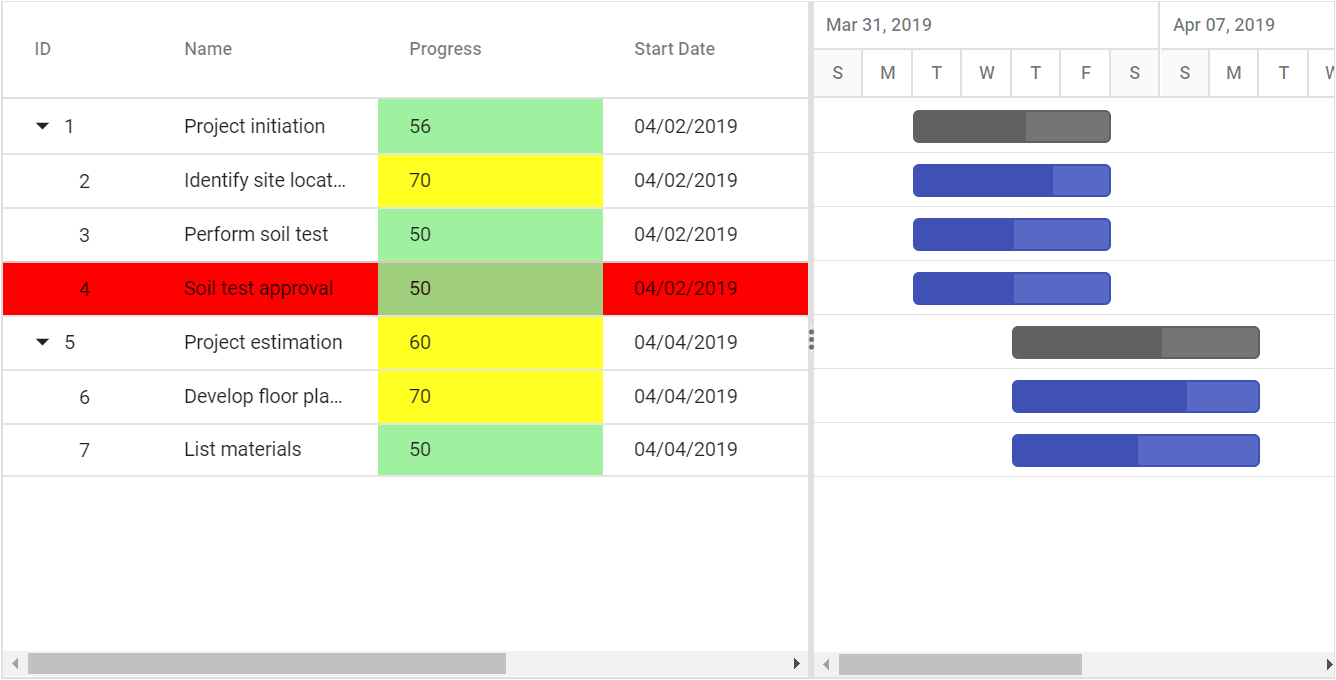Click the green progress cell showing 56
Viewport: 1336px width, 680px height.
[490, 126]
